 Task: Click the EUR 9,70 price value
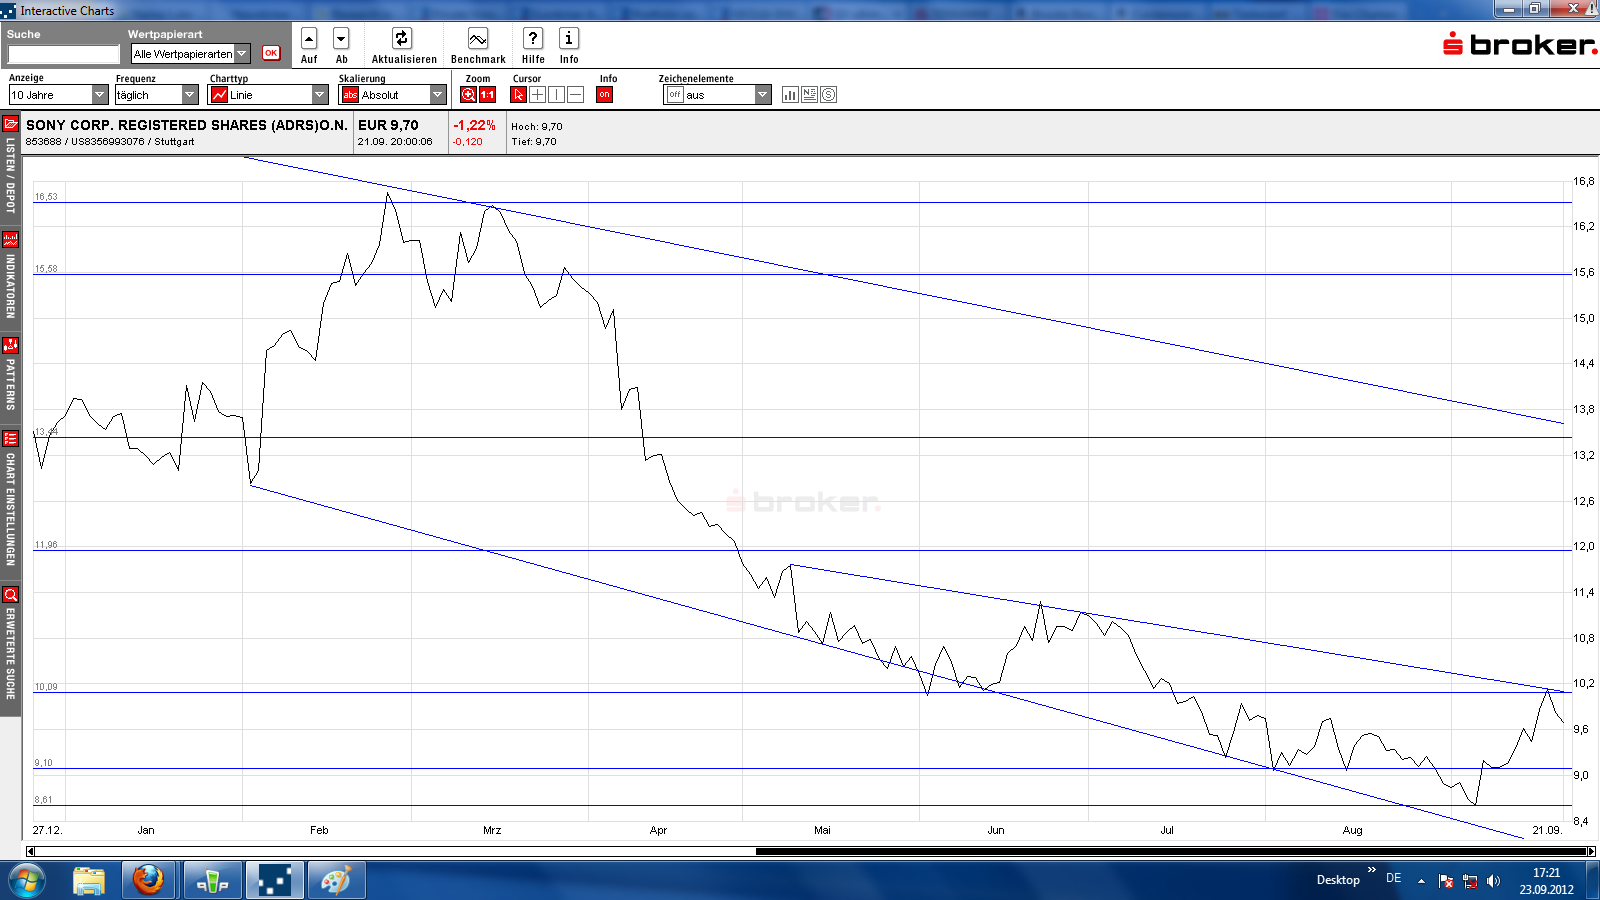[x=388, y=125]
